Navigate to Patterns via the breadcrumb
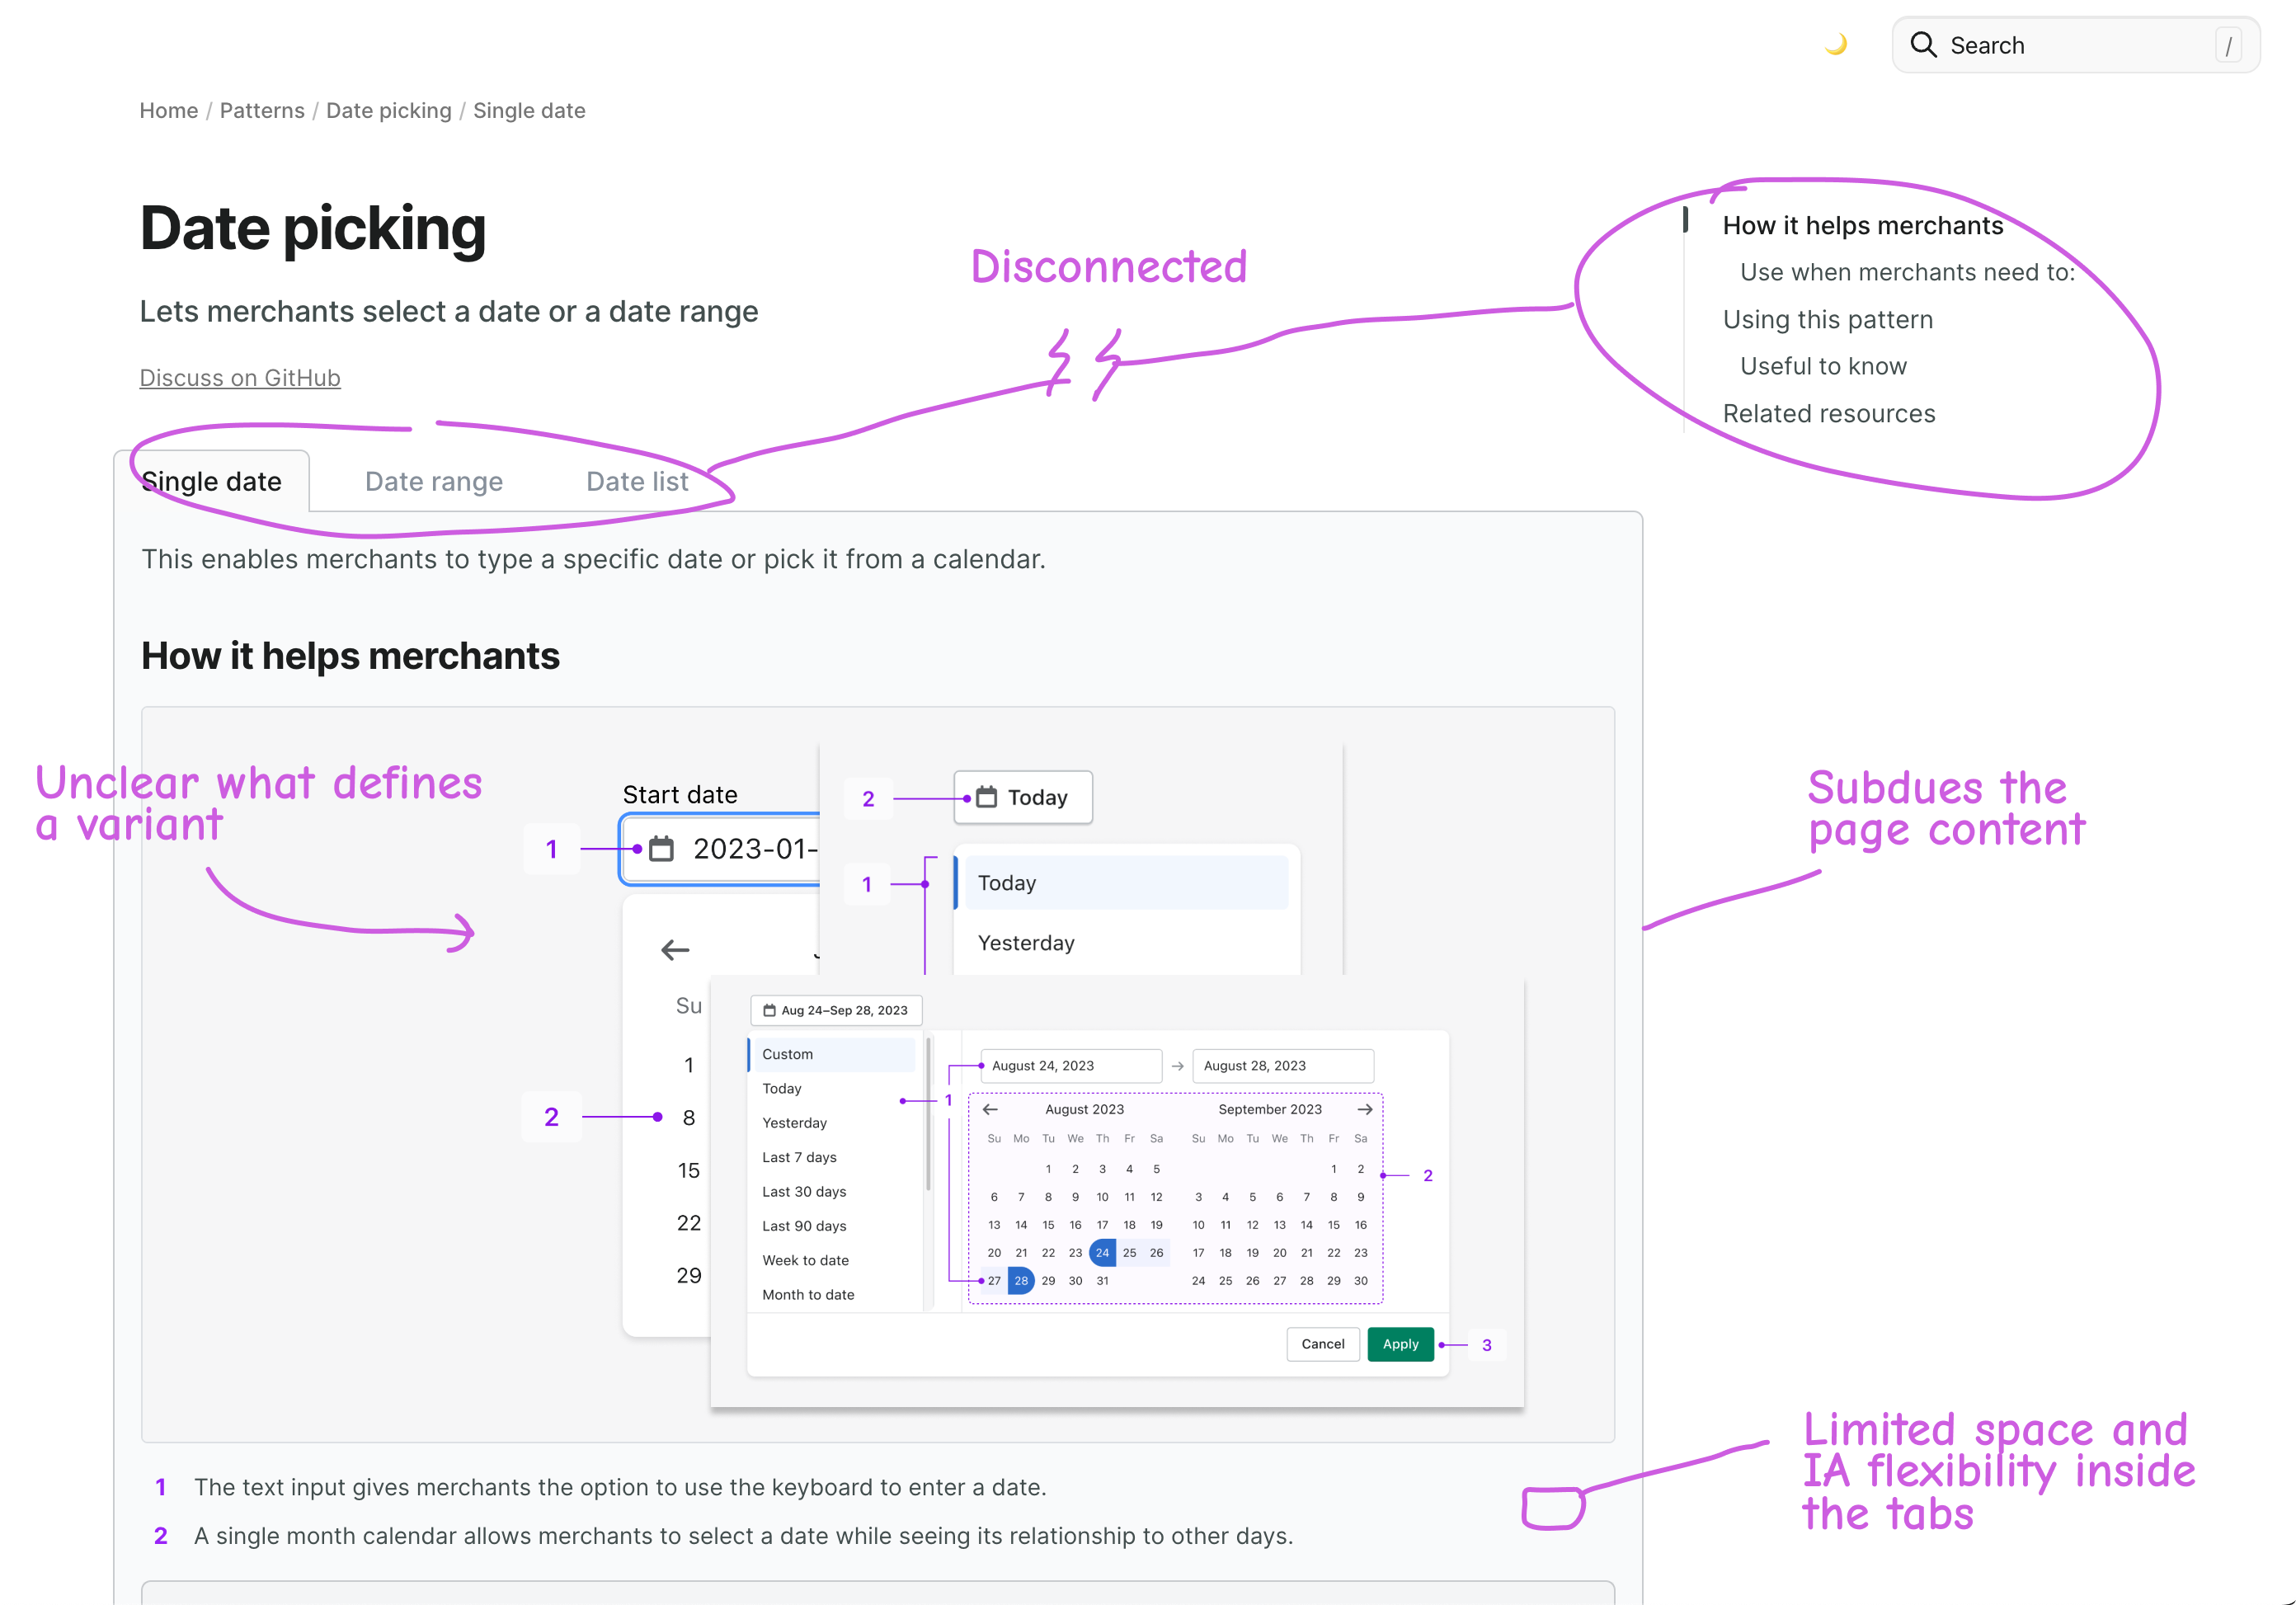 click(x=262, y=110)
